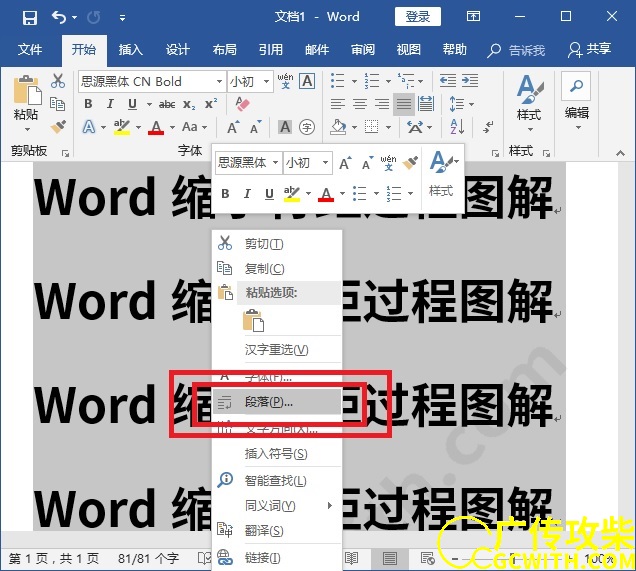This screenshot has width=636, height=571.
Task: Undo the last action
Action: pyautogui.click(x=59, y=17)
